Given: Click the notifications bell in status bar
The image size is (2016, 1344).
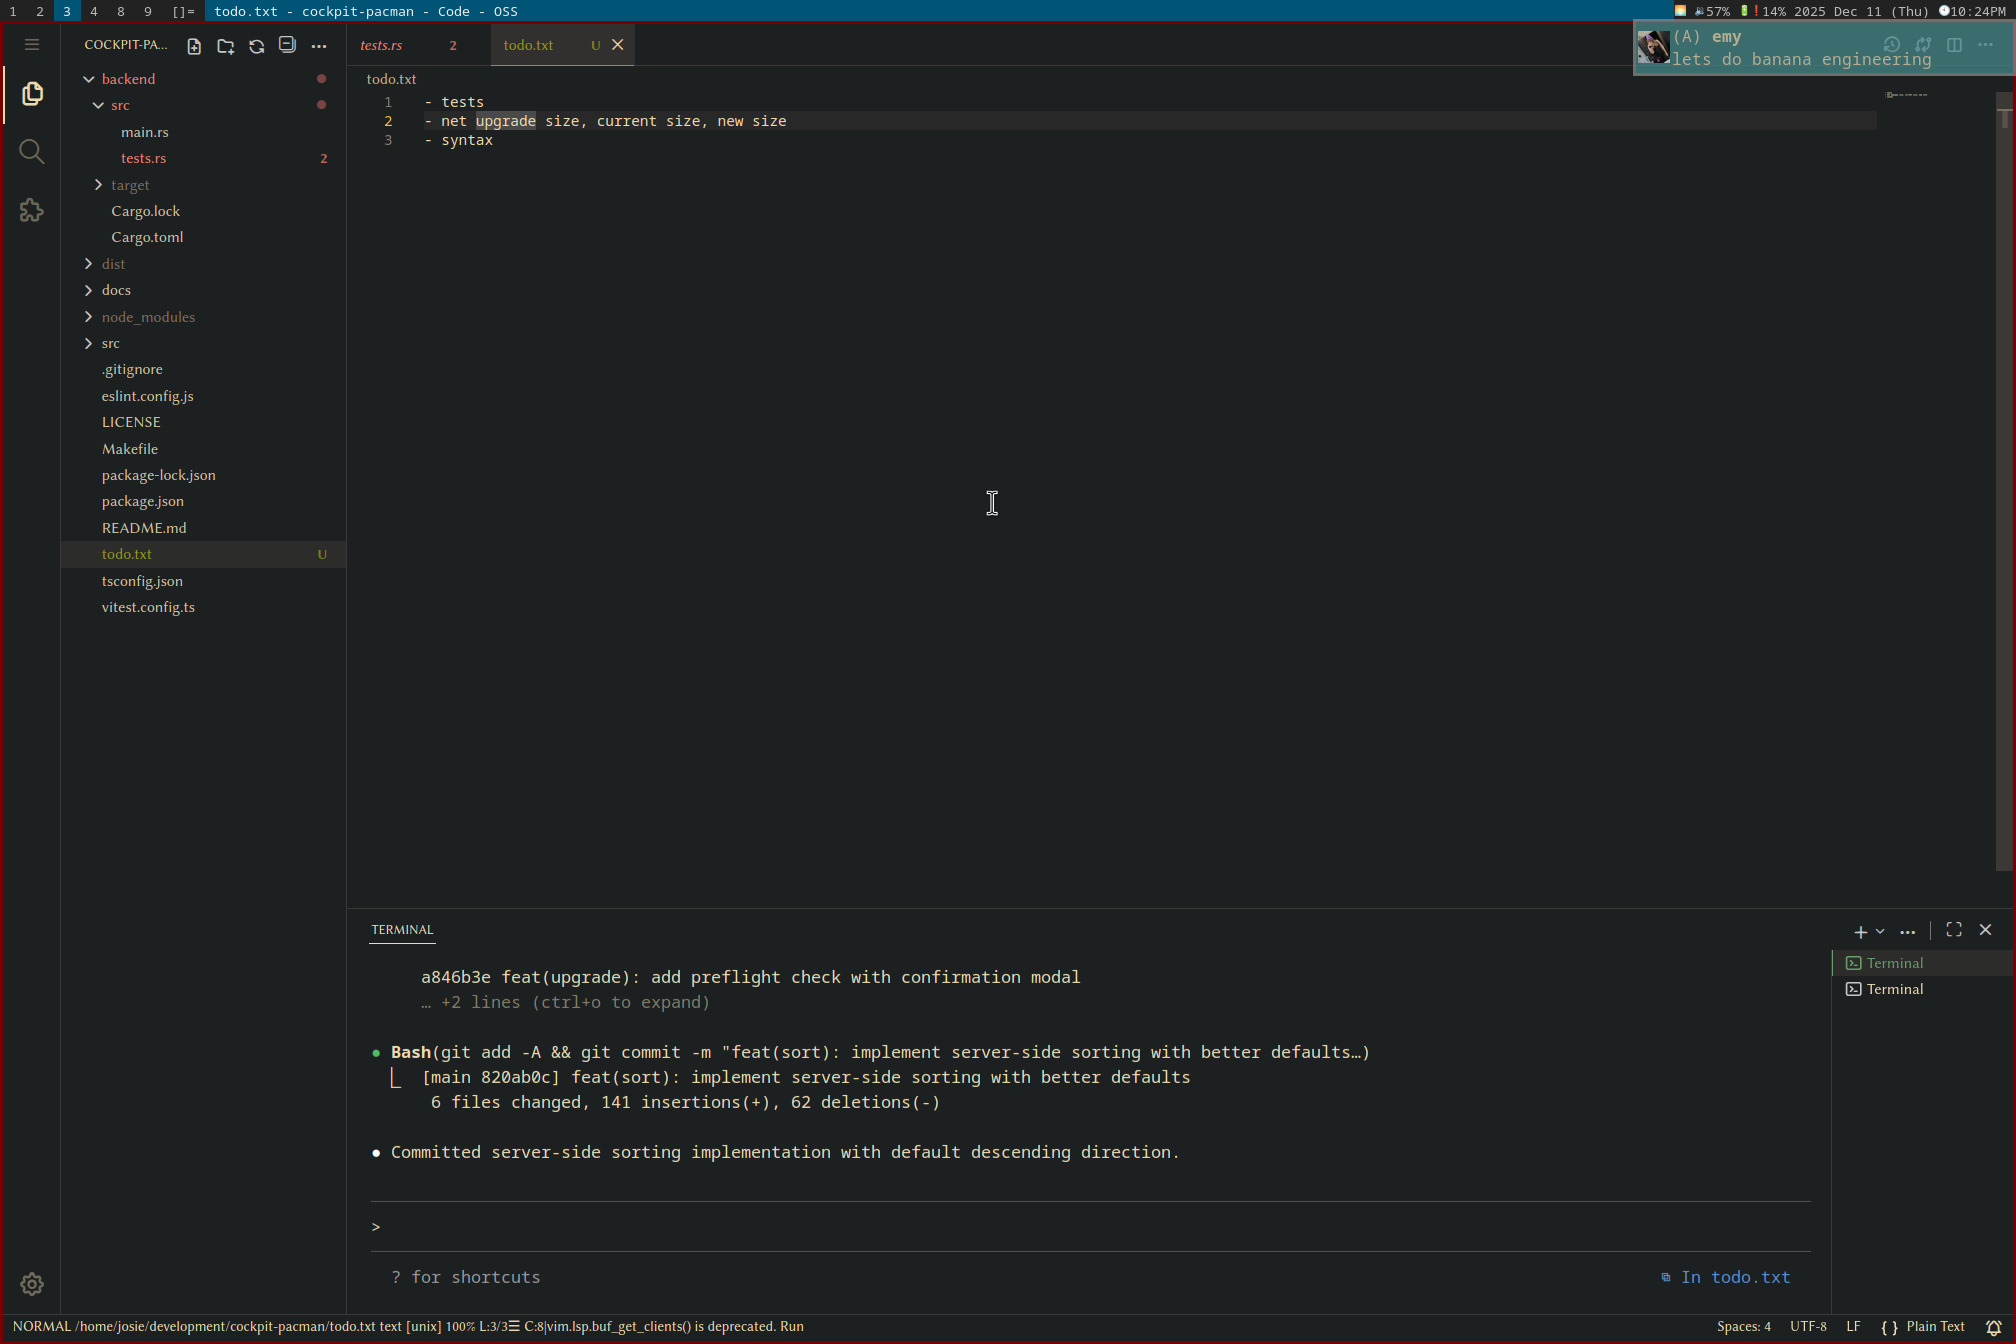Looking at the screenshot, I should click(x=1993, y=1327).
